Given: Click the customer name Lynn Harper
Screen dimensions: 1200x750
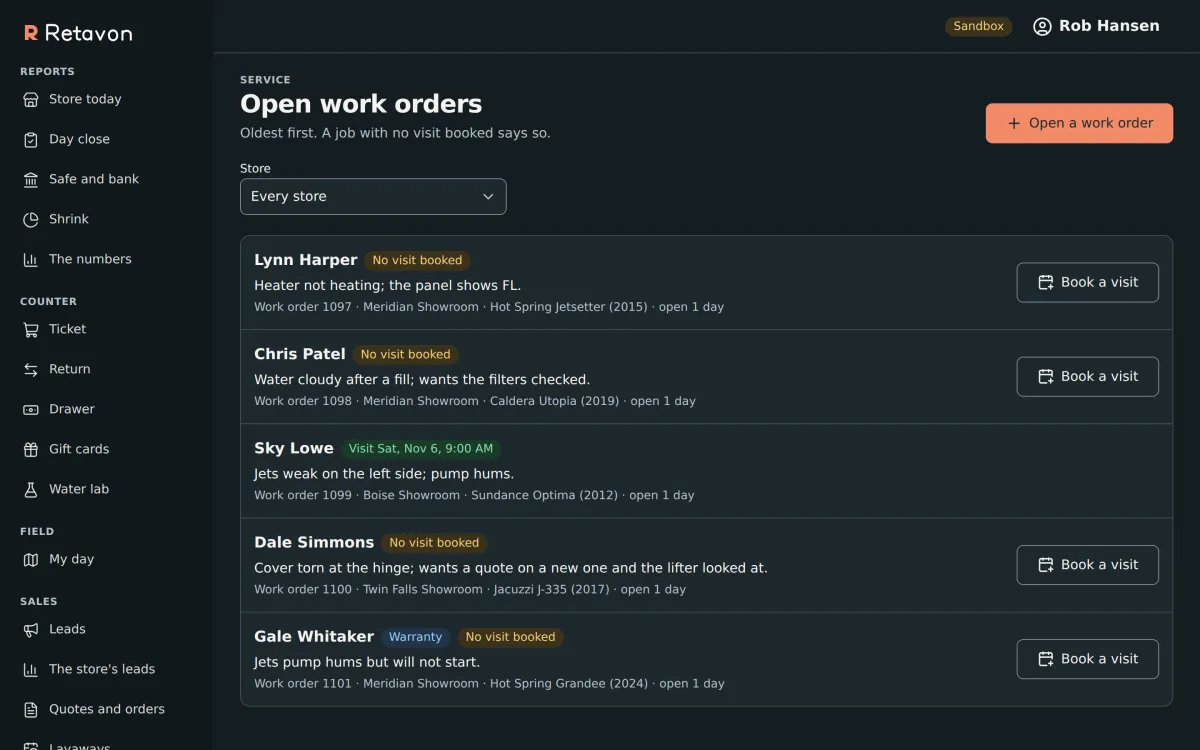Looking at the screenshot, I should point(305,260).
